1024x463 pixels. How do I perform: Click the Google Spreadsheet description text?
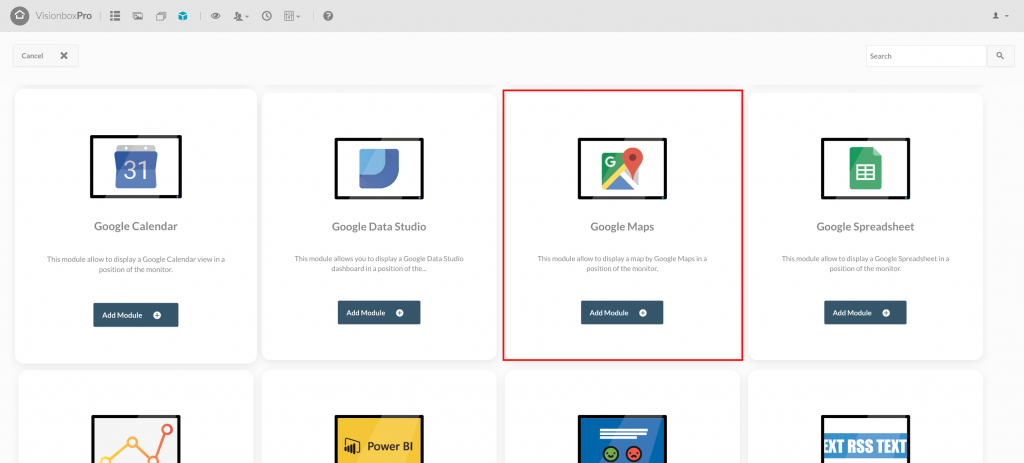pyautogui.click(x=865, y=263)
